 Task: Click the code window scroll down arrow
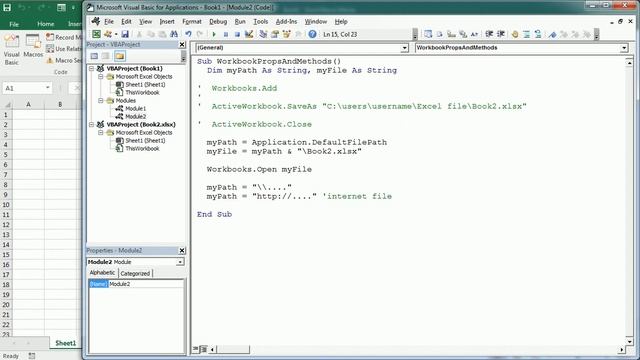pos(629,342)
